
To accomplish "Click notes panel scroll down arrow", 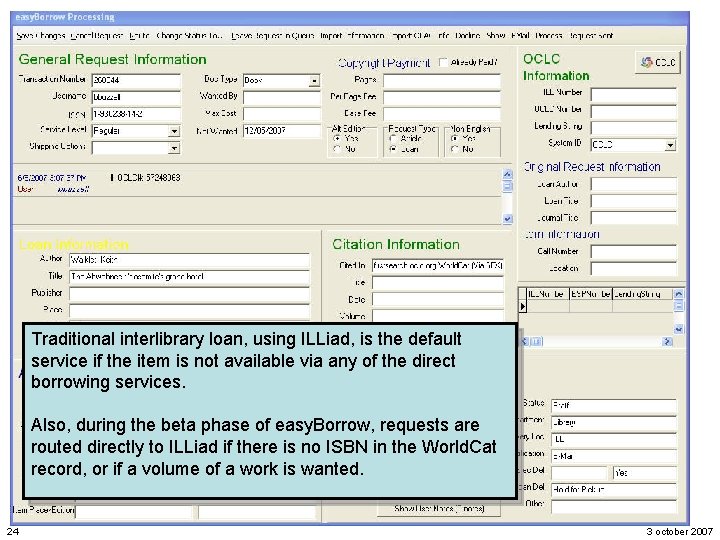I will click(507, 219).
